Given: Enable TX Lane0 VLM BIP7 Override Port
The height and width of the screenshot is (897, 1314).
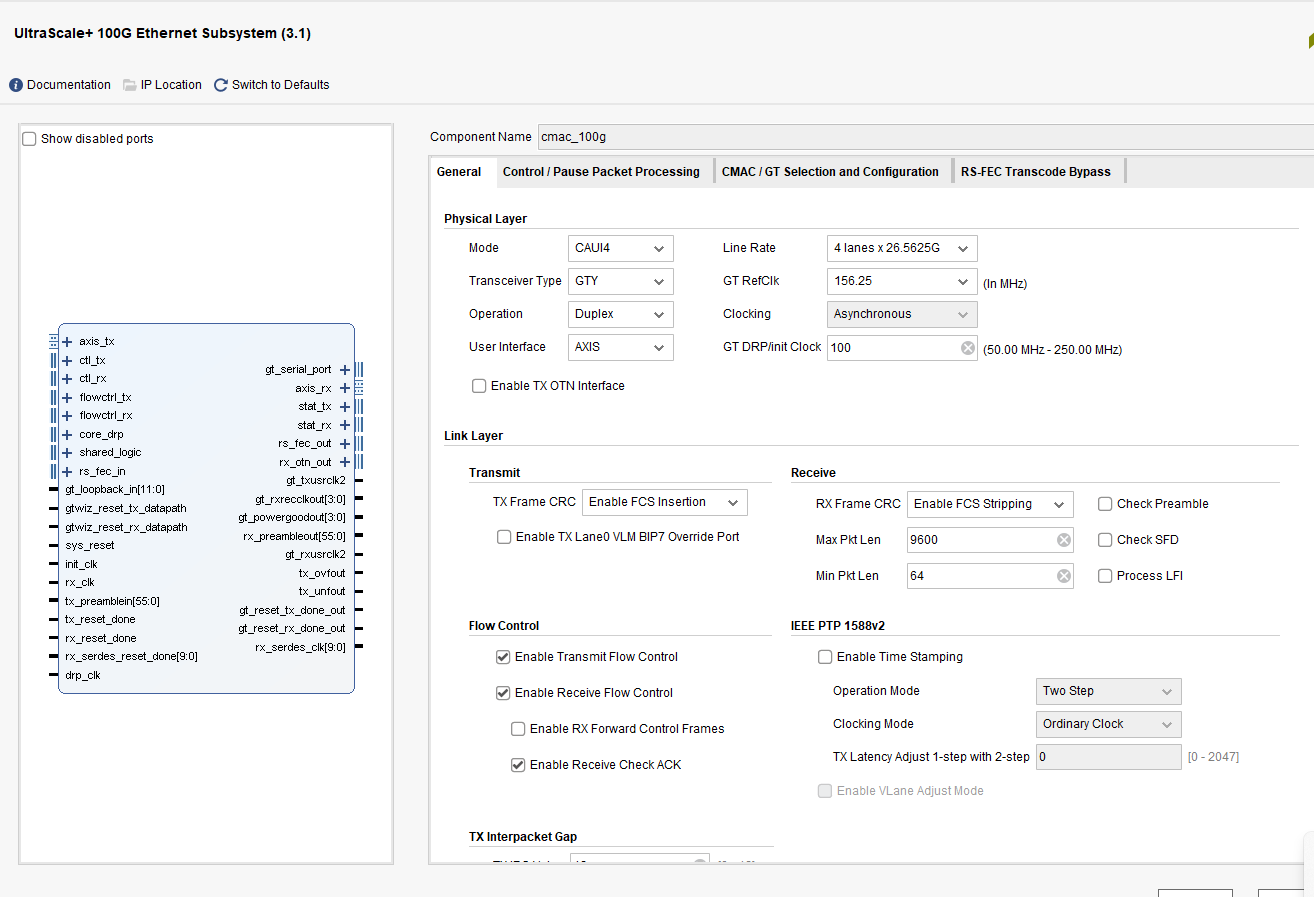Looking at the screenshot, I should [x=504, y=537].
